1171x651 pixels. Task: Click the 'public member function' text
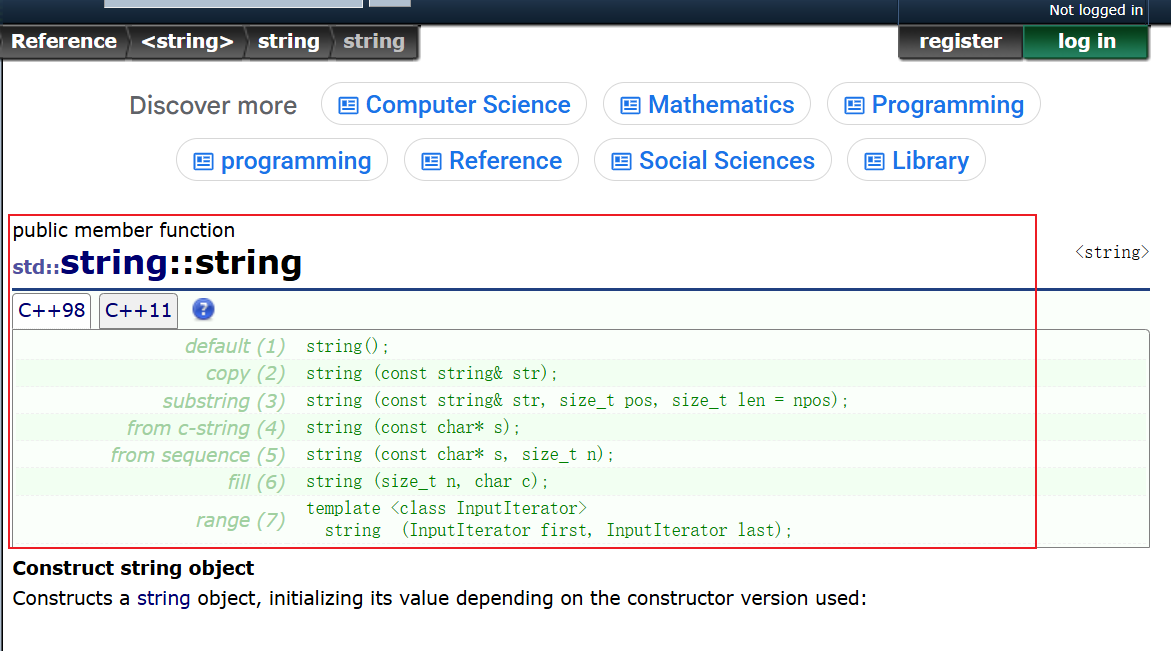(124, 230)
